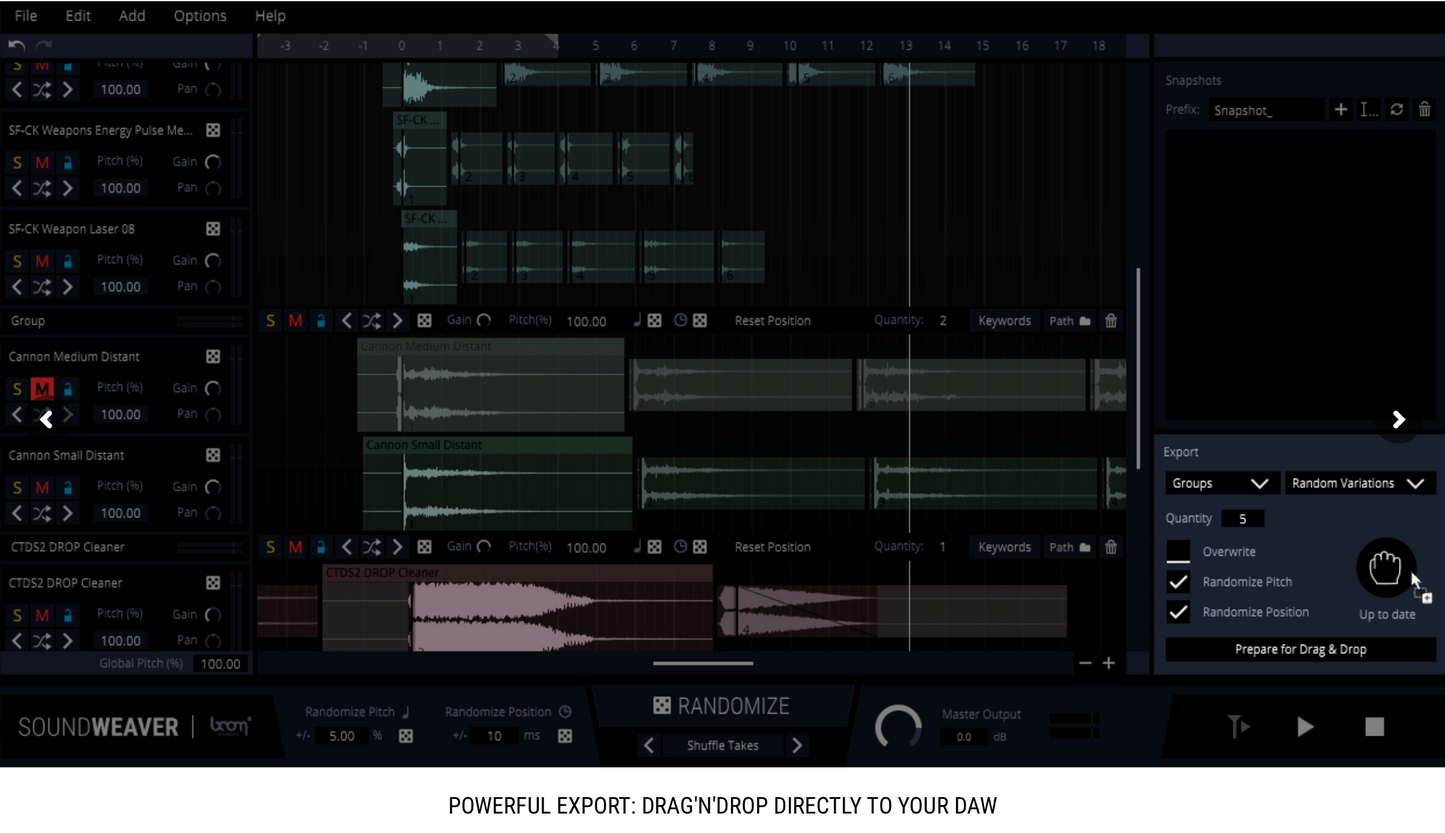Enable the Overwrite checkbox in the Export panel
This screenshot has width=1445, height=833.
pyautogui.click(x=1178, y=551)
